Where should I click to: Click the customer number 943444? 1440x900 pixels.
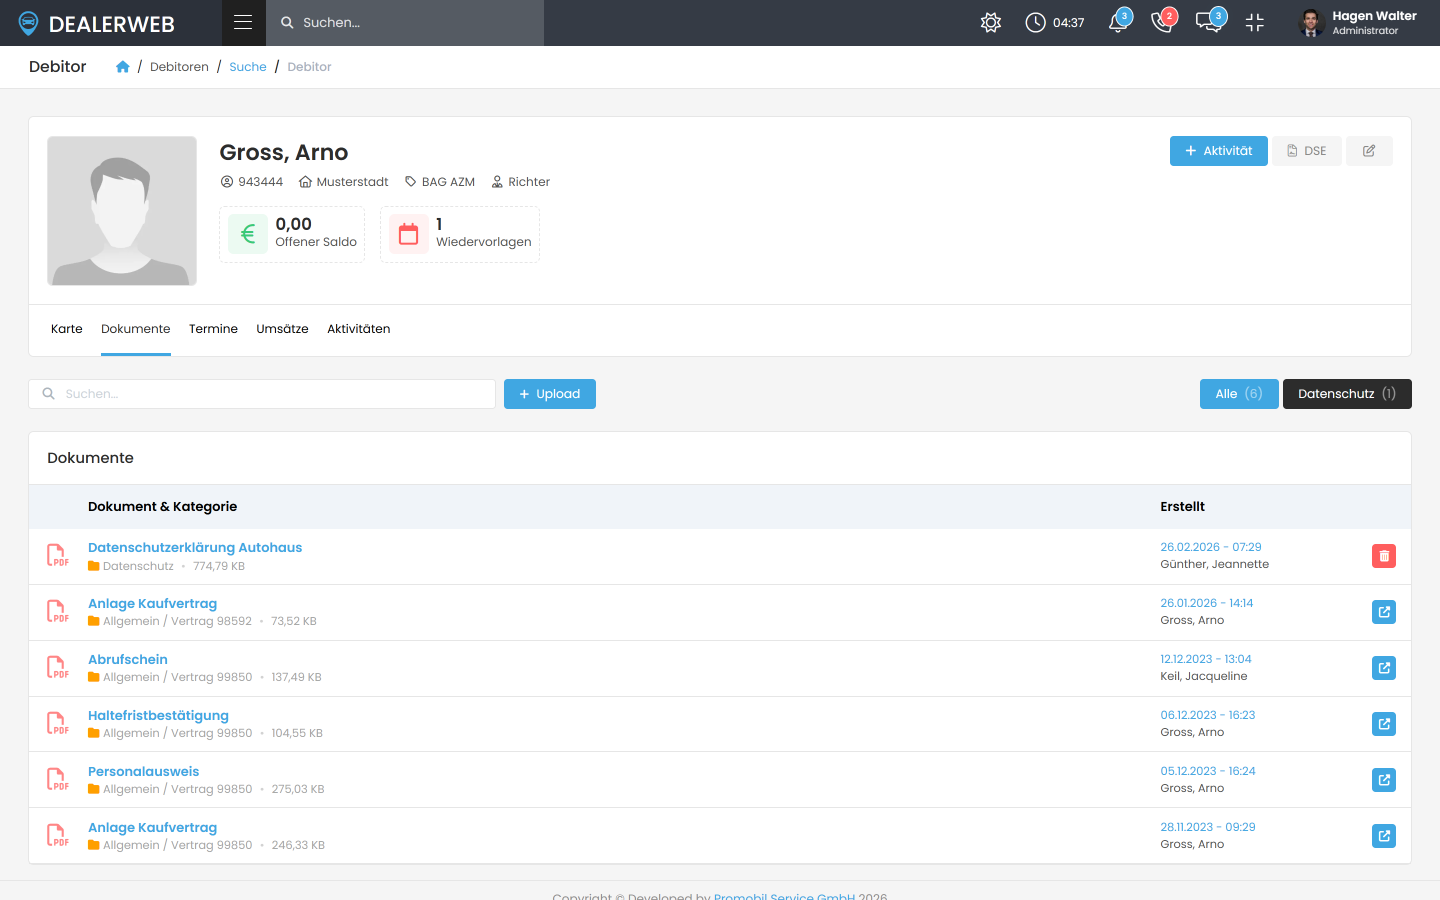tap(252, 182)
